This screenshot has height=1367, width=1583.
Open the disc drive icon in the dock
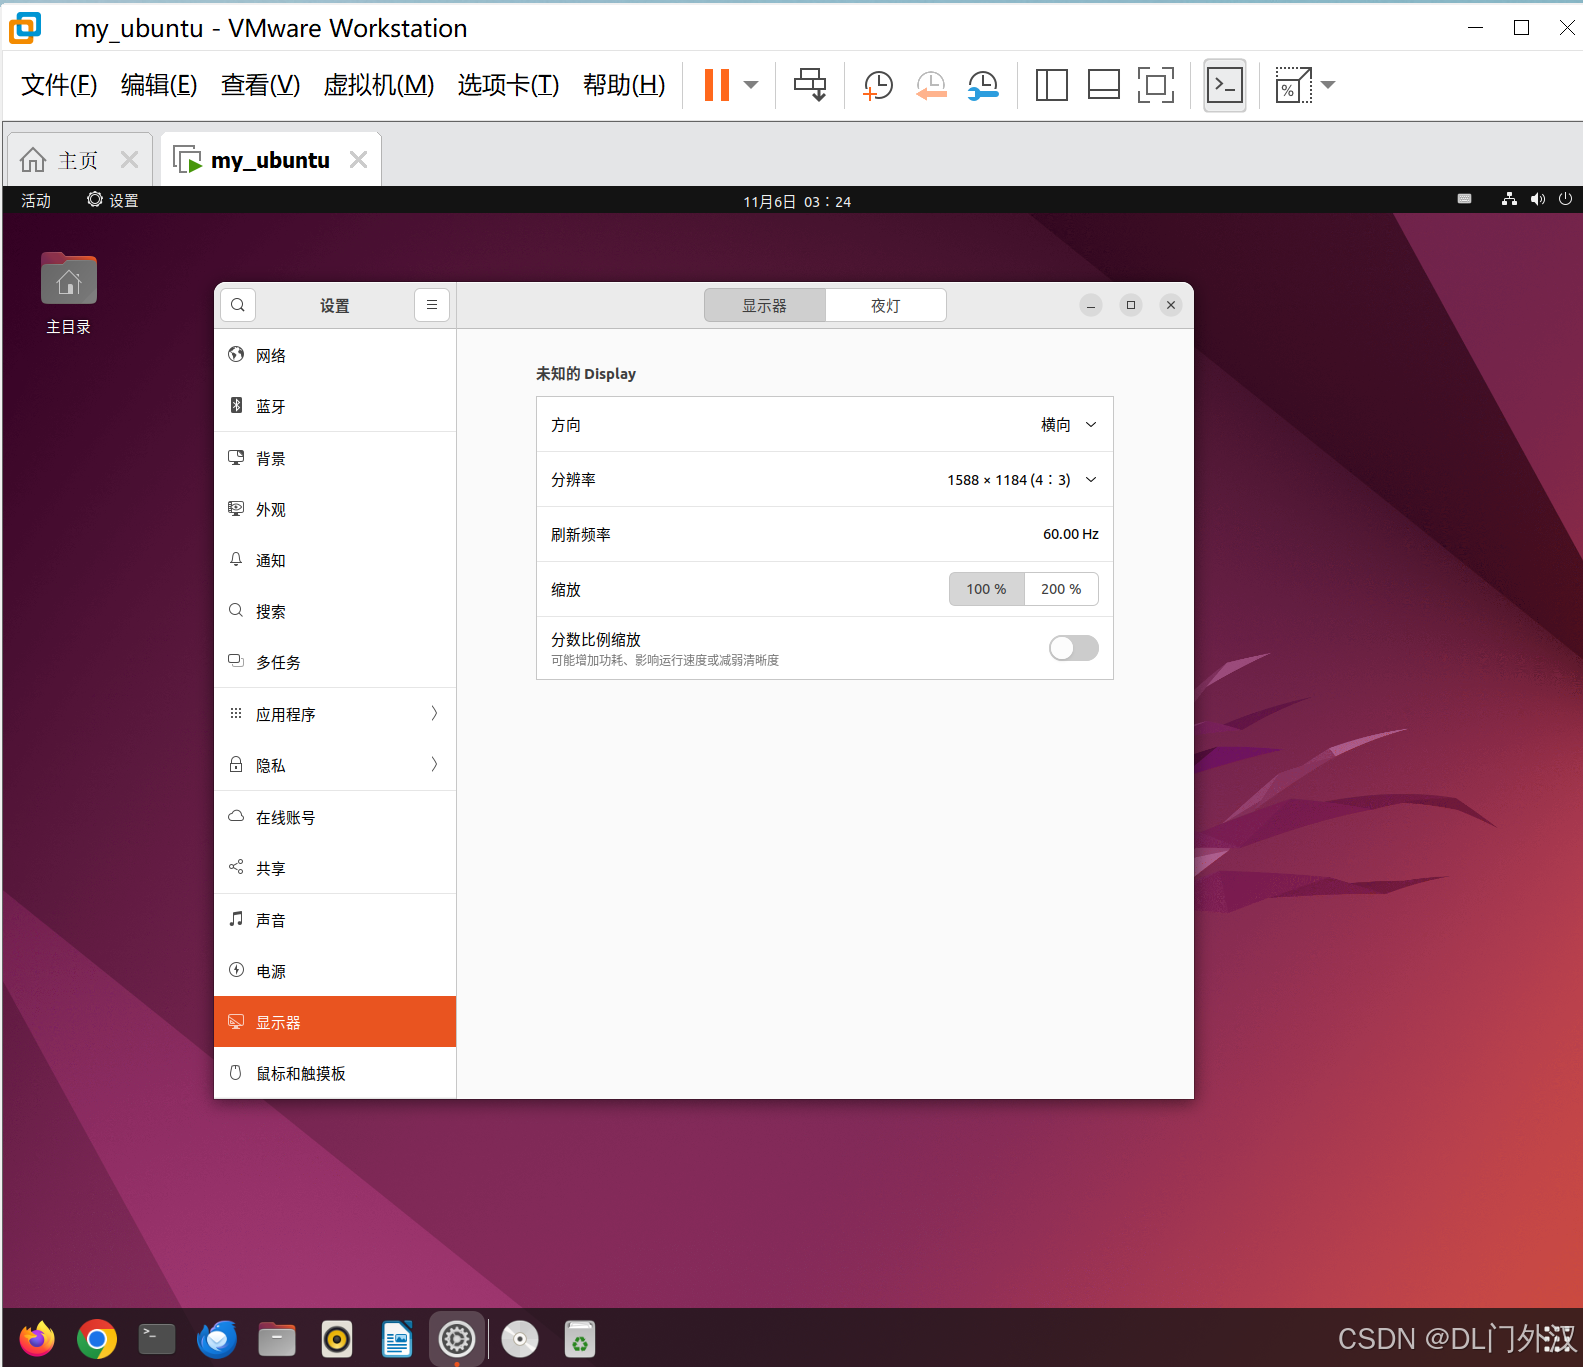click(x=520, y=1339)
